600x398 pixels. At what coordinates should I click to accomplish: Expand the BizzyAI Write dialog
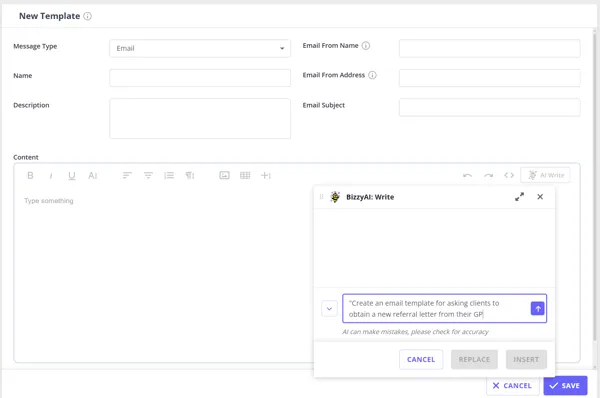click(519, 197)
